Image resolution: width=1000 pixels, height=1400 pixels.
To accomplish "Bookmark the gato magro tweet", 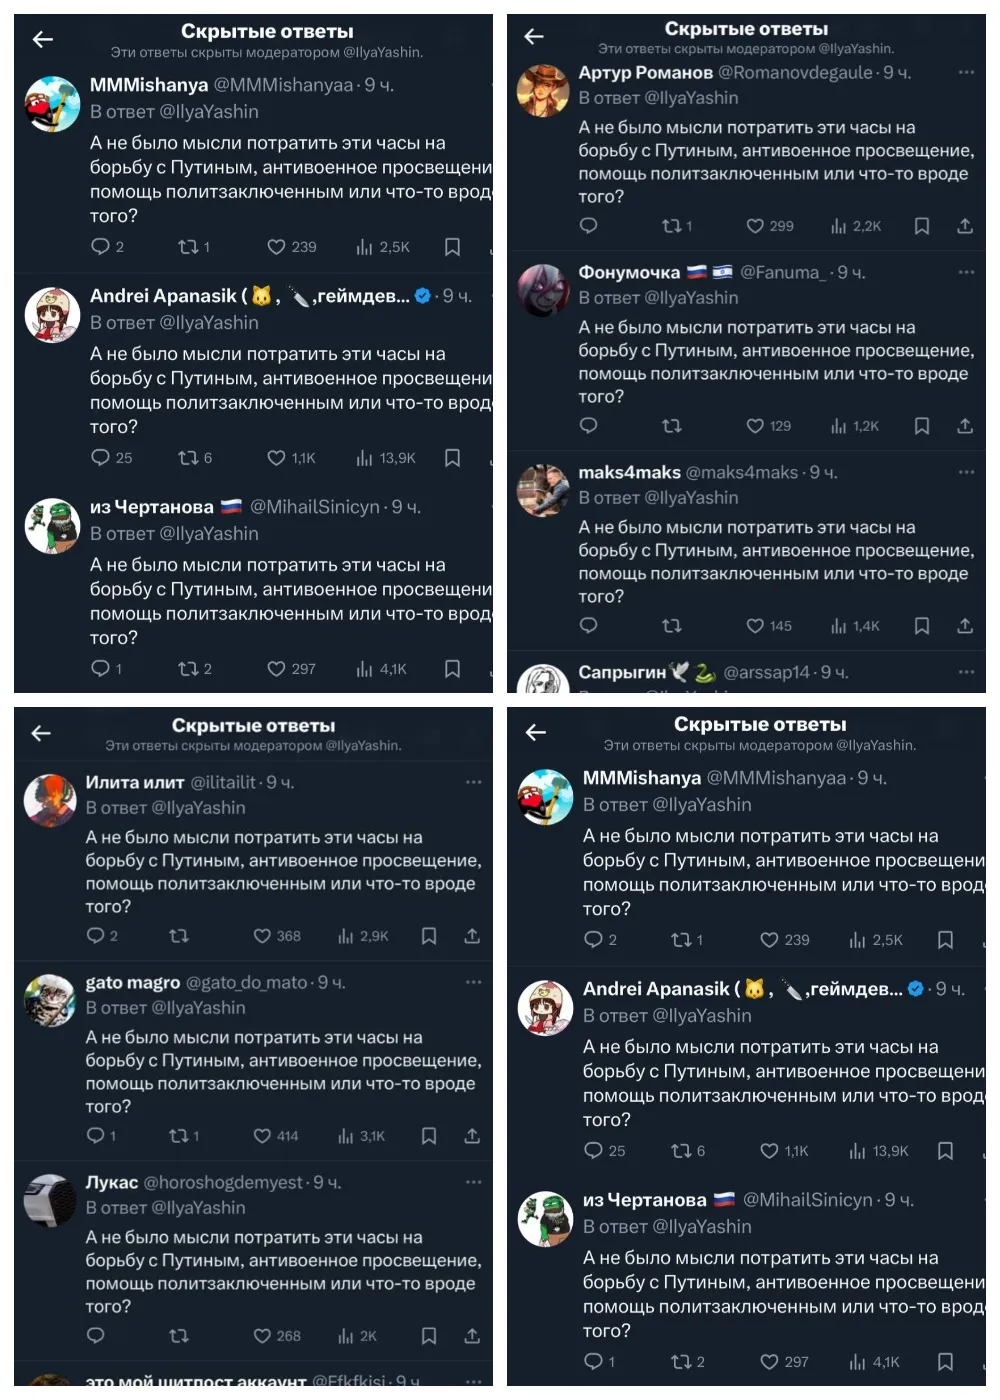I will 429,1136.
